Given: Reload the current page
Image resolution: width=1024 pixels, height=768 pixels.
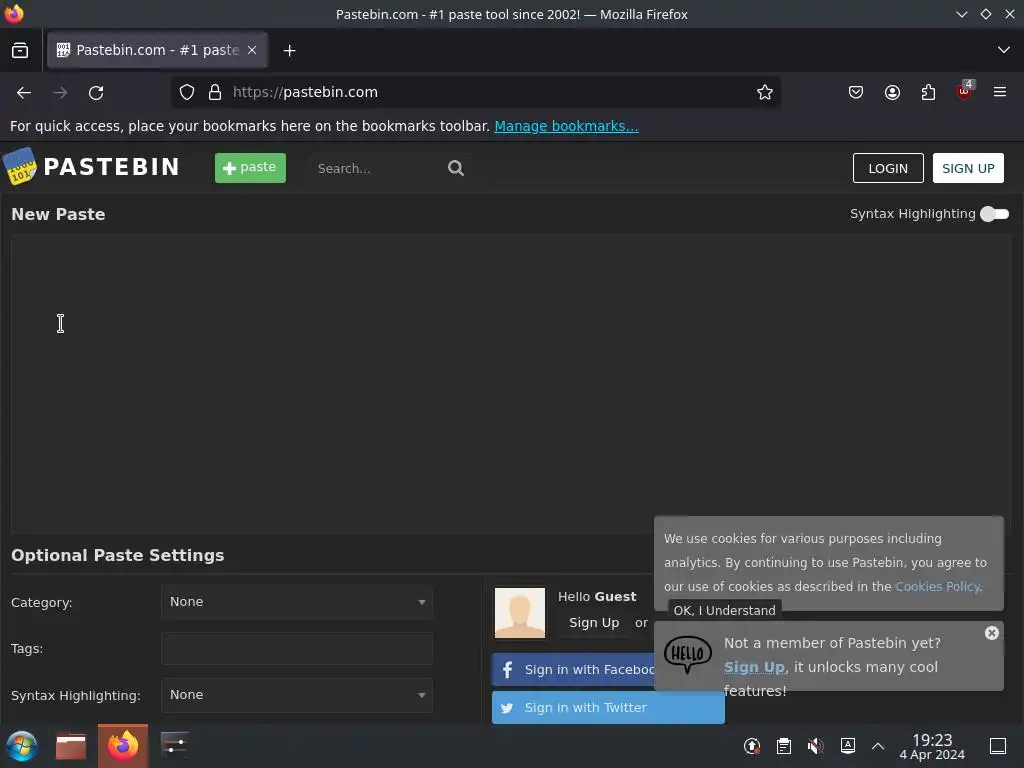Looking at the screenshot, I should [96, 93].
